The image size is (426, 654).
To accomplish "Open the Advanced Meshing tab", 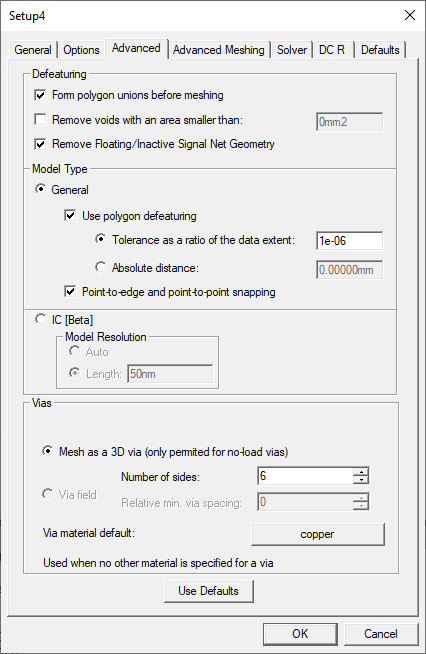I will [x=219, y=50].
